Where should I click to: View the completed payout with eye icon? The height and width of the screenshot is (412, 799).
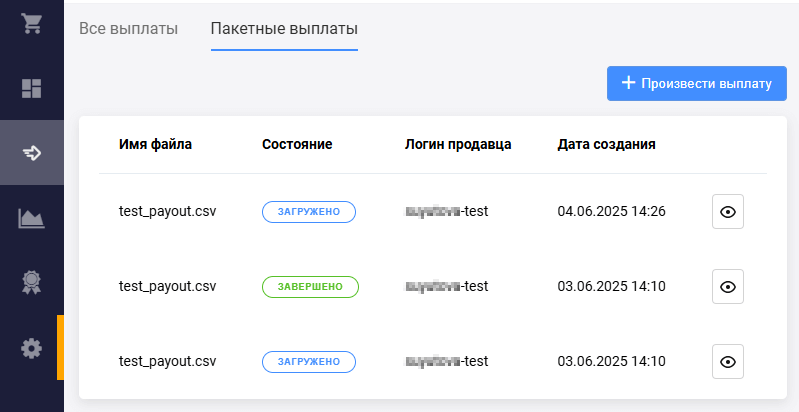pos(727,287)
